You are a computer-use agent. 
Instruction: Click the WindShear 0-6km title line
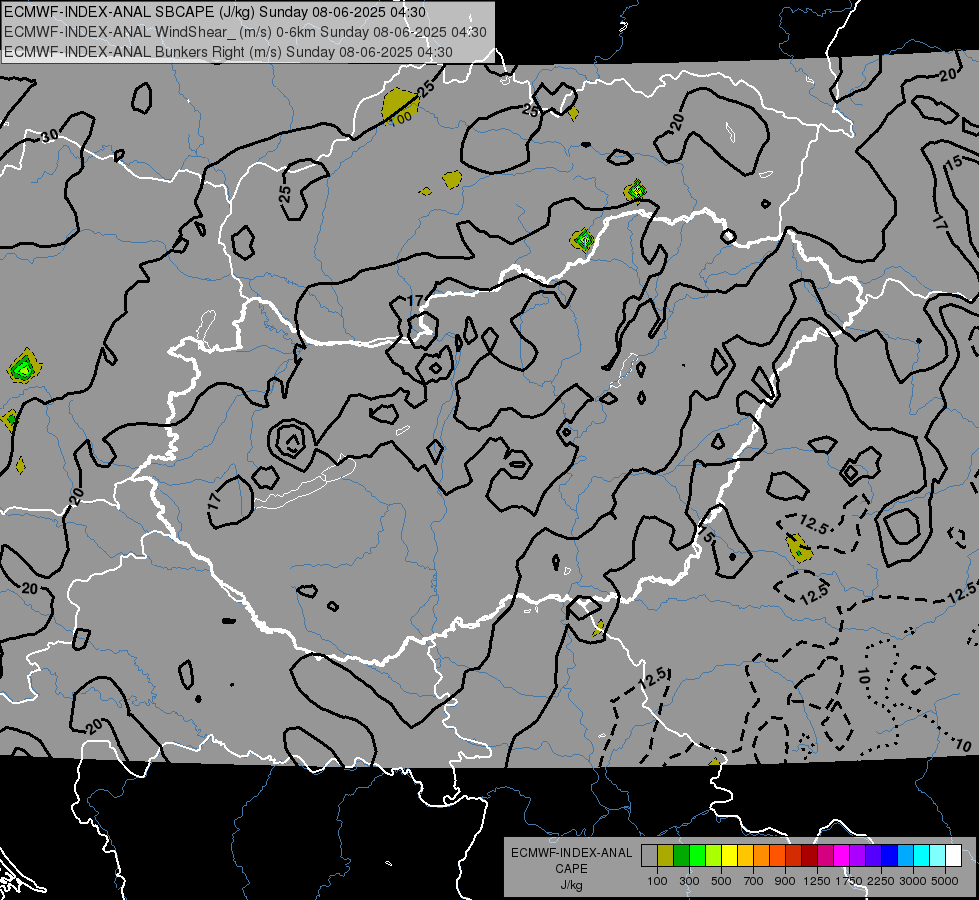[x=245, y=32]
